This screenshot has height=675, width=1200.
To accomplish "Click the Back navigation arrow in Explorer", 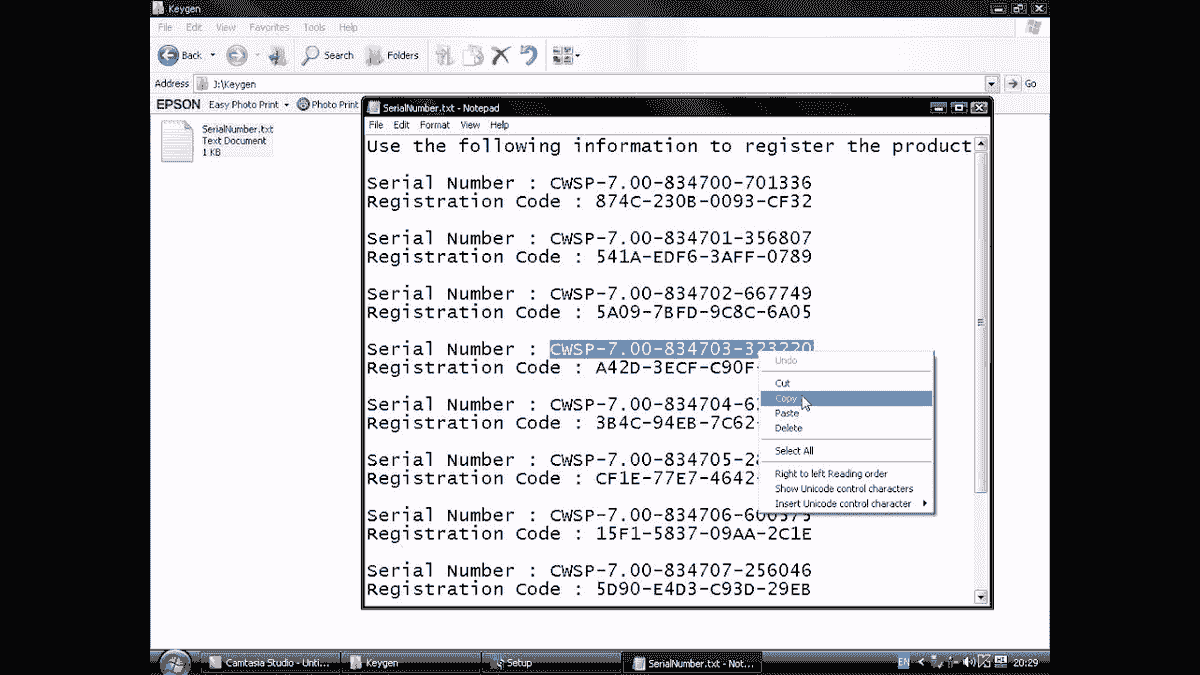I will 169,56.
